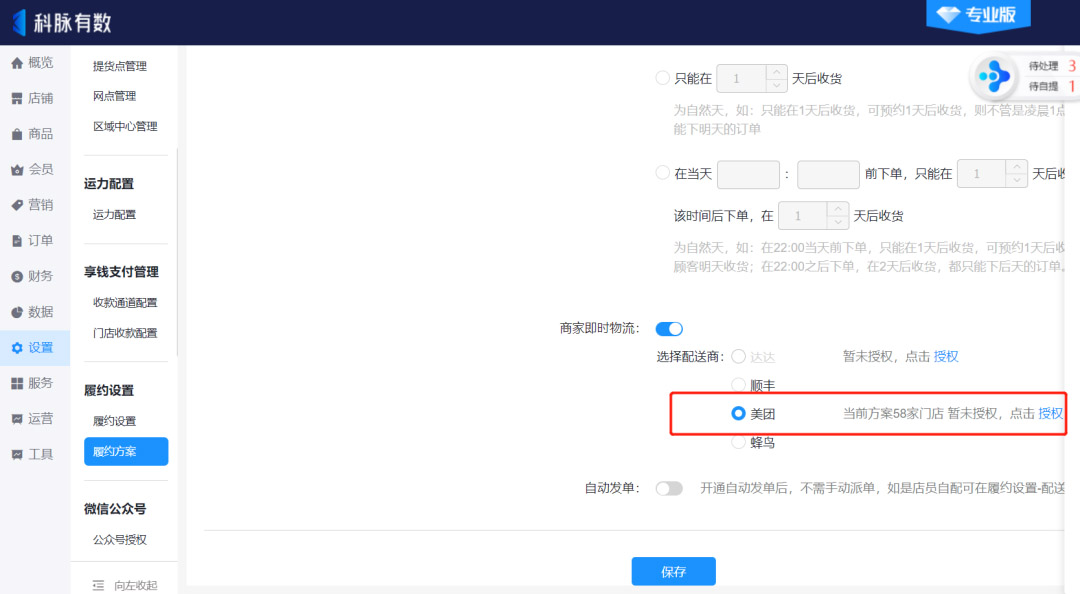
Task: Enable the 自动发单 switch
Action: 669,489
